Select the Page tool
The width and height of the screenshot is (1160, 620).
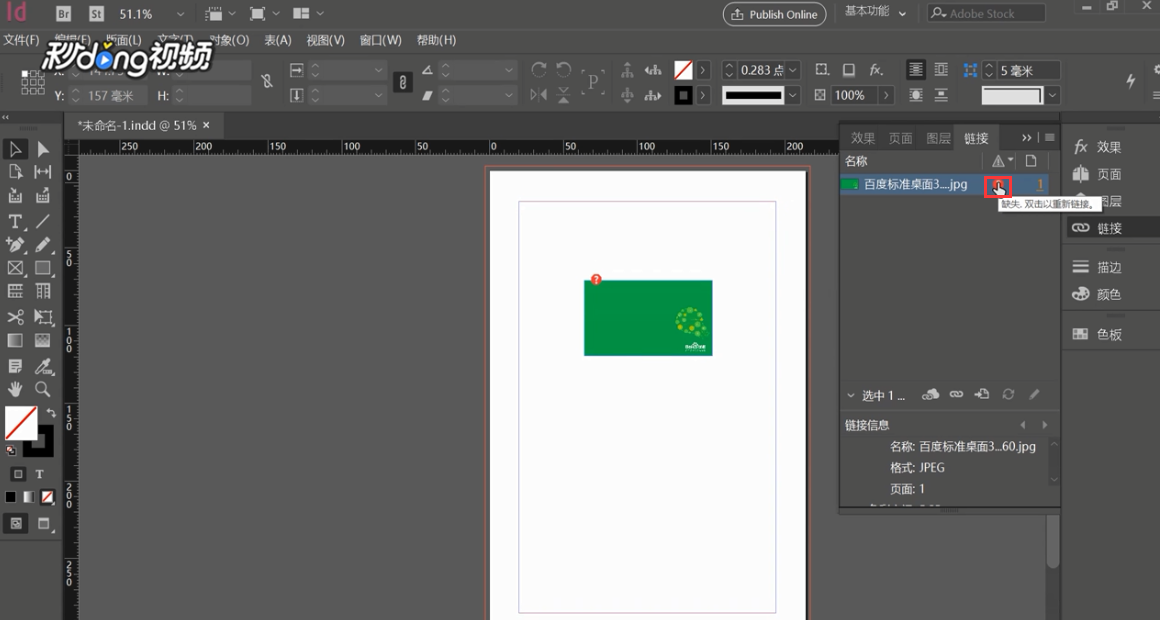[x=15, y=172]
